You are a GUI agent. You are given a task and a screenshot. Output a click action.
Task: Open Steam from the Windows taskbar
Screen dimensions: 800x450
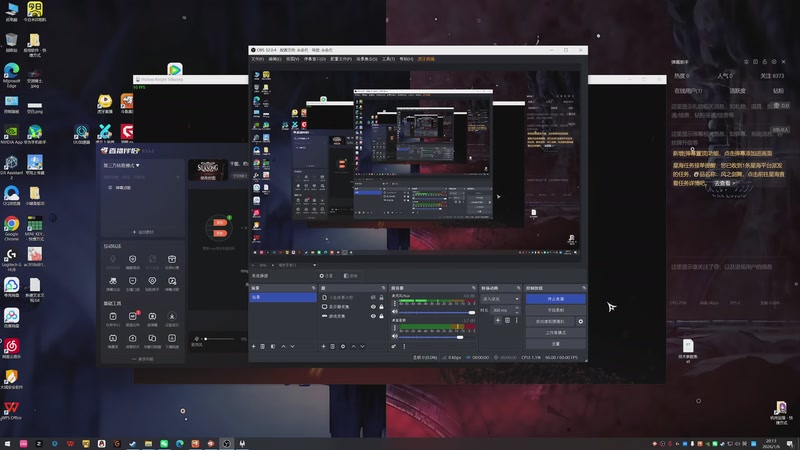click(133, 444)
